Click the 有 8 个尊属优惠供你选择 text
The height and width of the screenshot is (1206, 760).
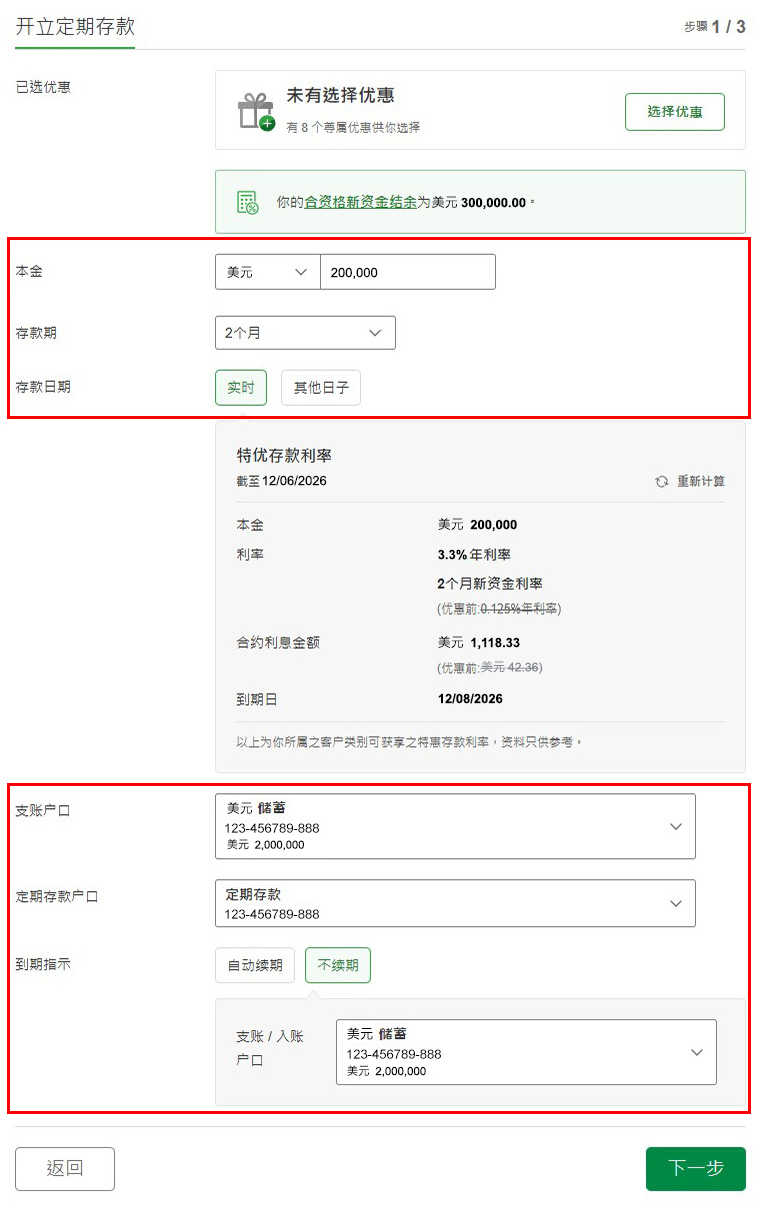[353, 128]
